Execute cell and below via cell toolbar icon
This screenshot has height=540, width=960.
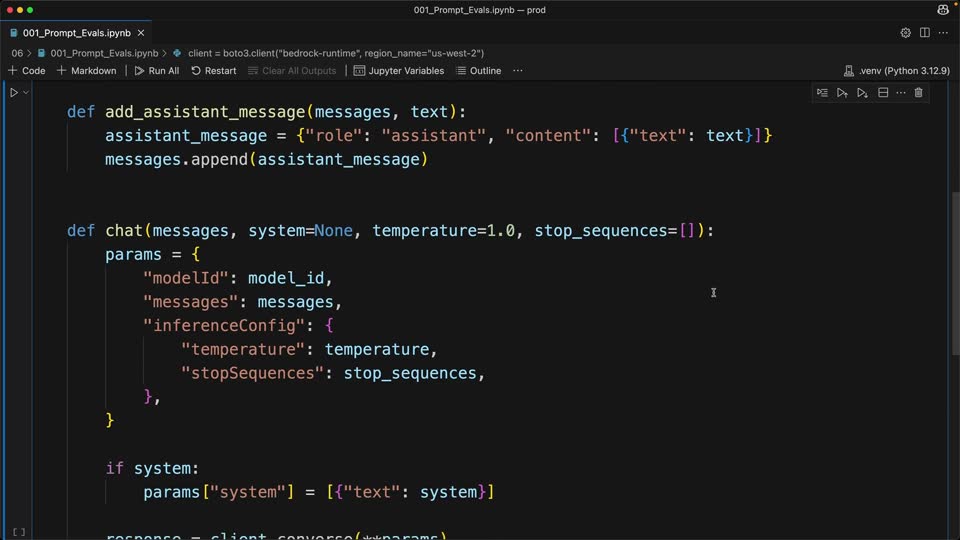click(x=863, y=92)
